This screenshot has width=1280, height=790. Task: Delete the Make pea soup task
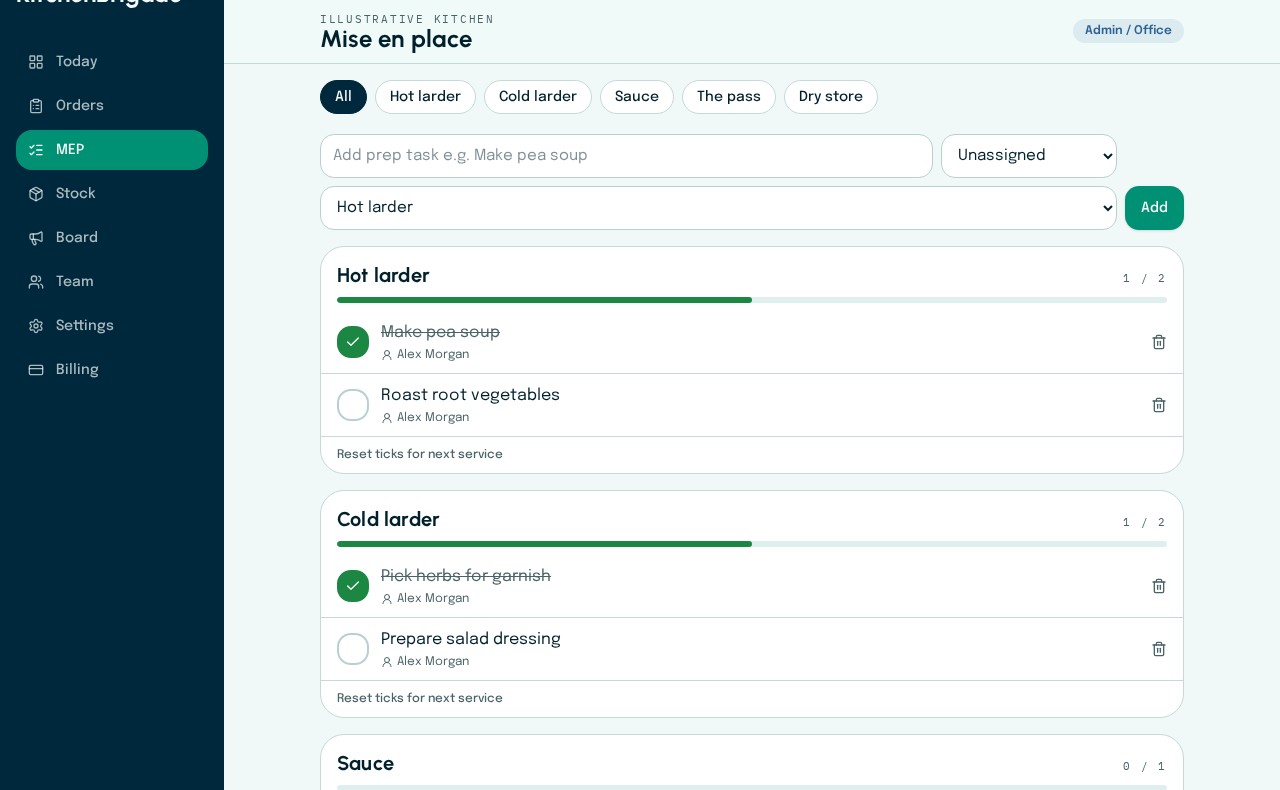tap(1159, 342)
